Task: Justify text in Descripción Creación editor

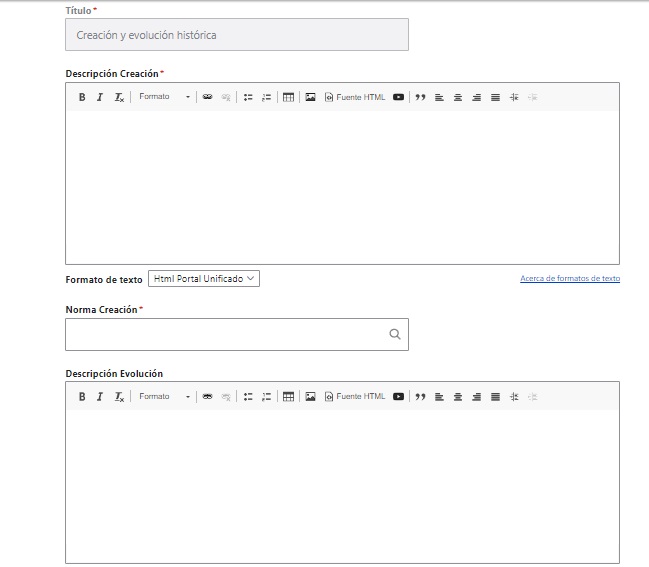Action: click(x=495, y=97)
